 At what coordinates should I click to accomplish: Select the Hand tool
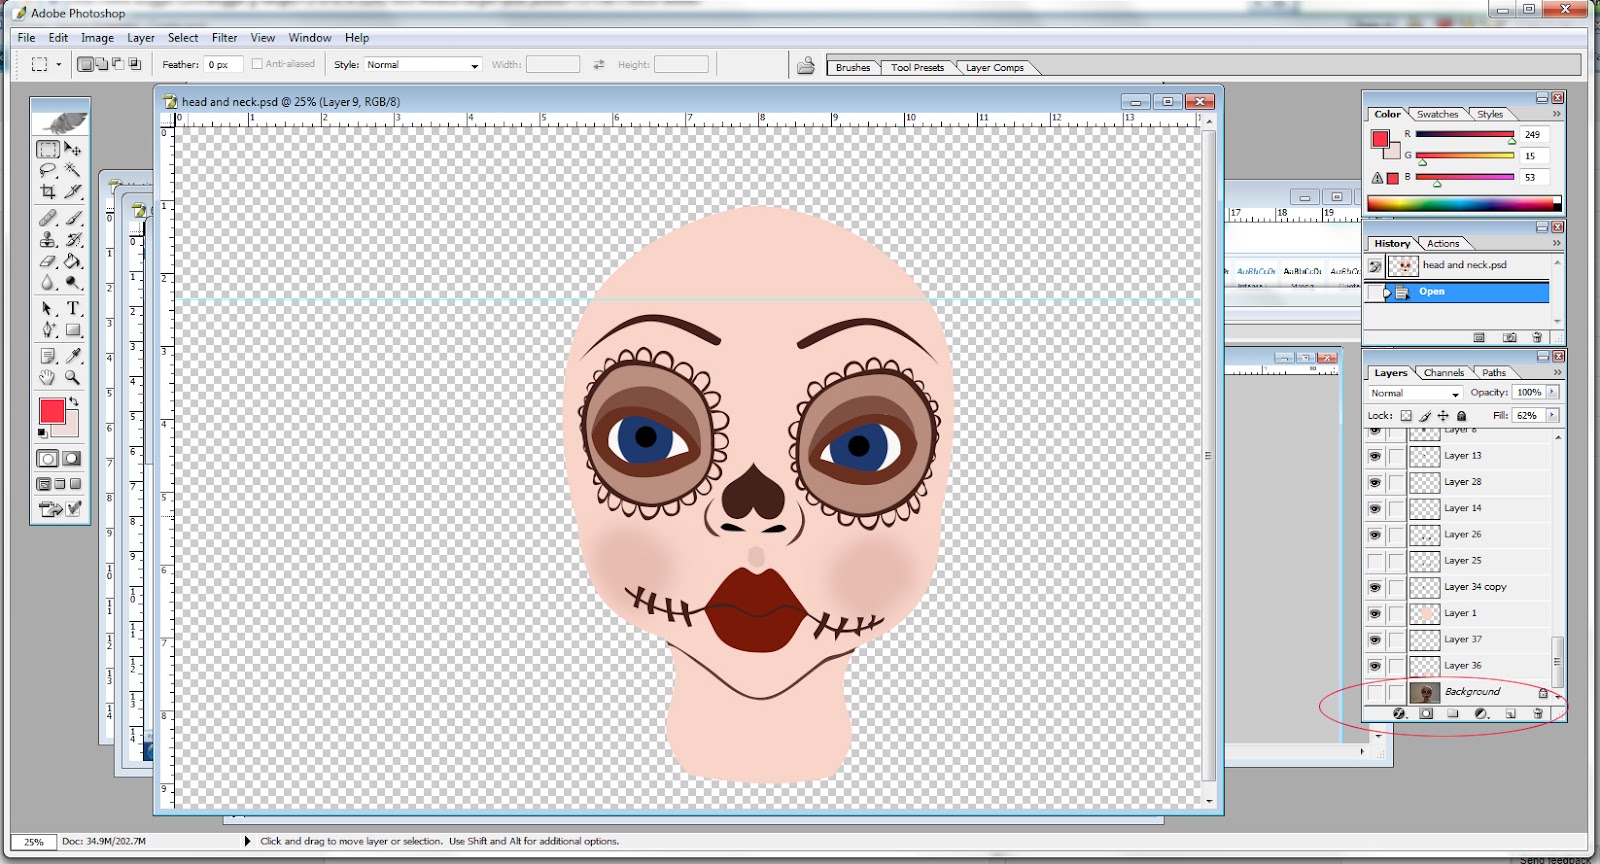pos(47,377)
